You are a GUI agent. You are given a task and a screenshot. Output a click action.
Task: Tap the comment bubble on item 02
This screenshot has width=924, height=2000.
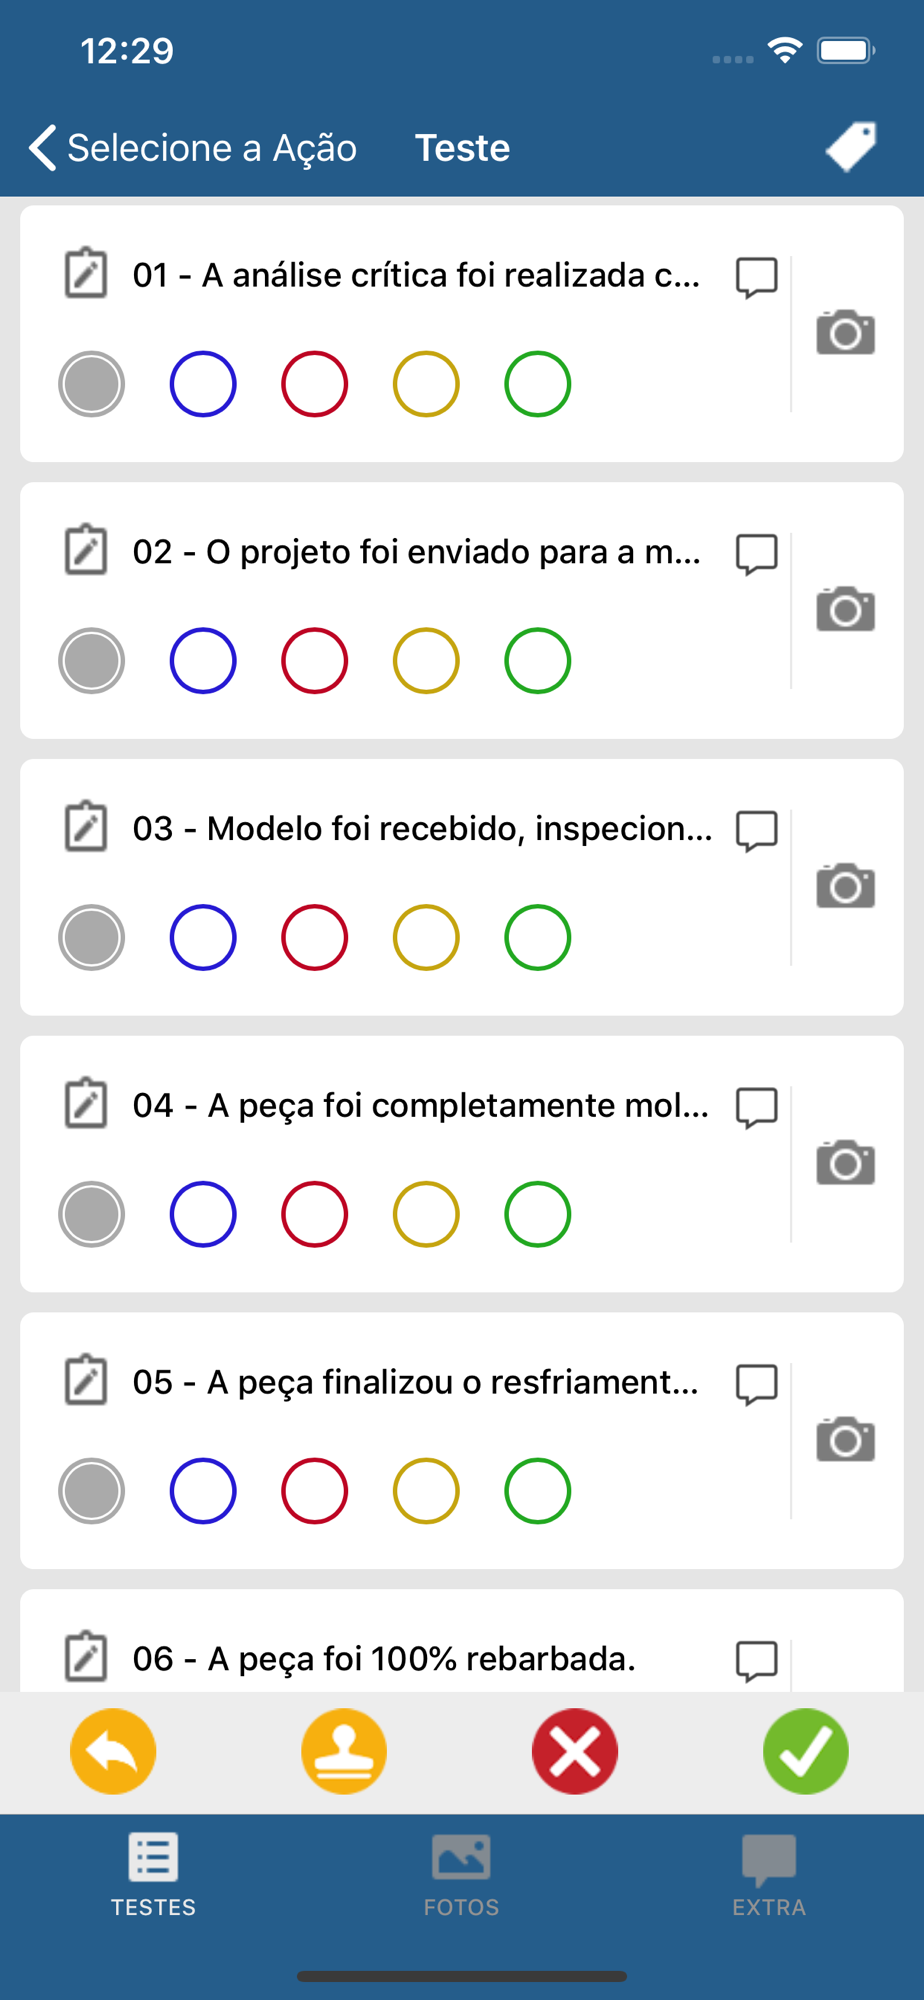point(756,554)
